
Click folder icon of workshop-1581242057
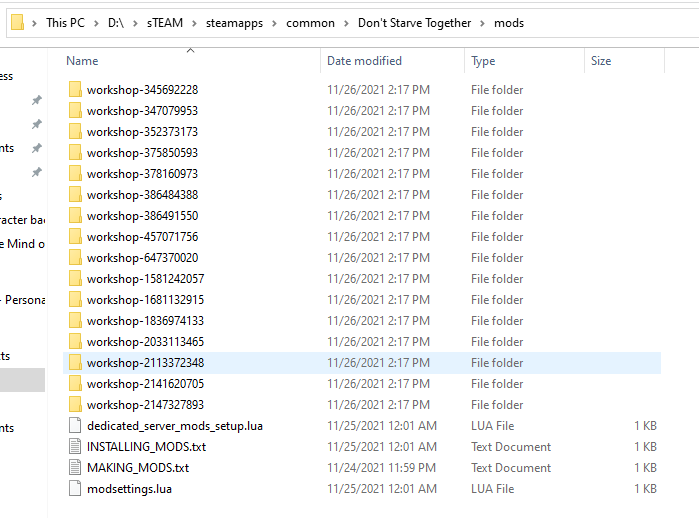click(x=75, y=279)
